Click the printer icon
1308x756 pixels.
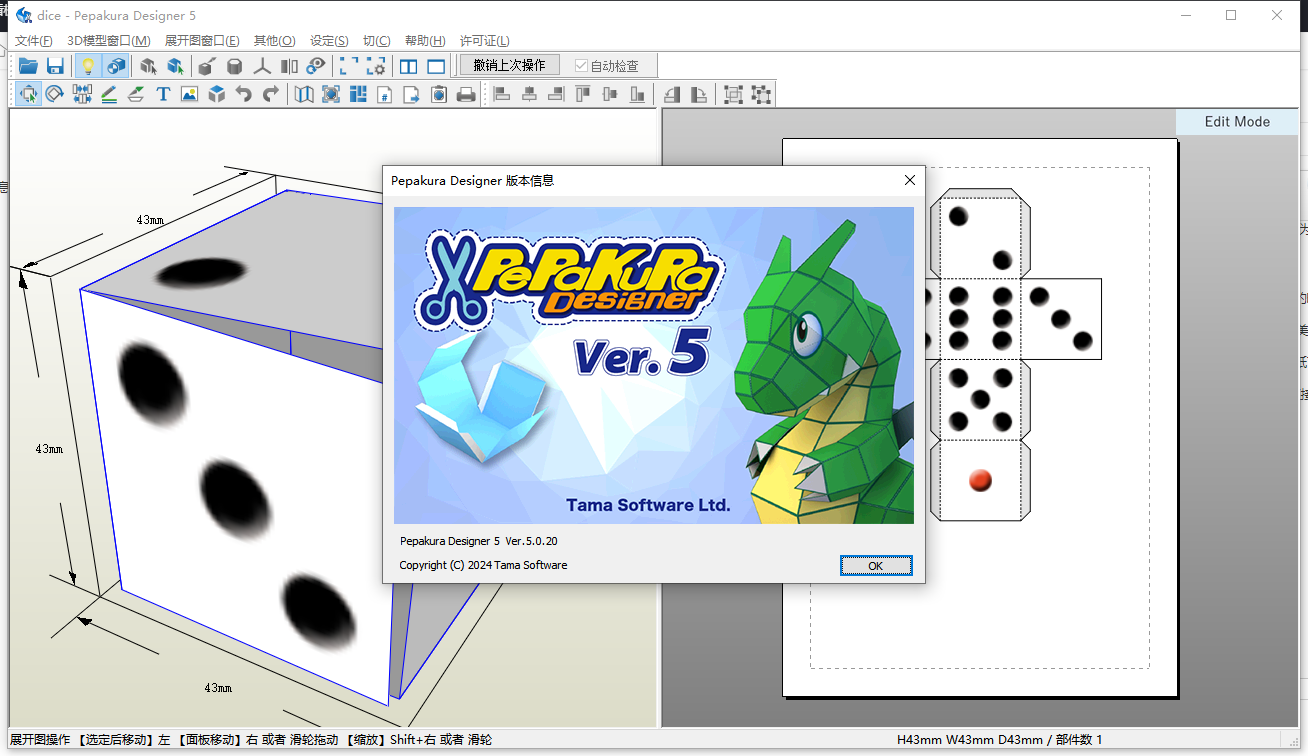tap(466, 94)
